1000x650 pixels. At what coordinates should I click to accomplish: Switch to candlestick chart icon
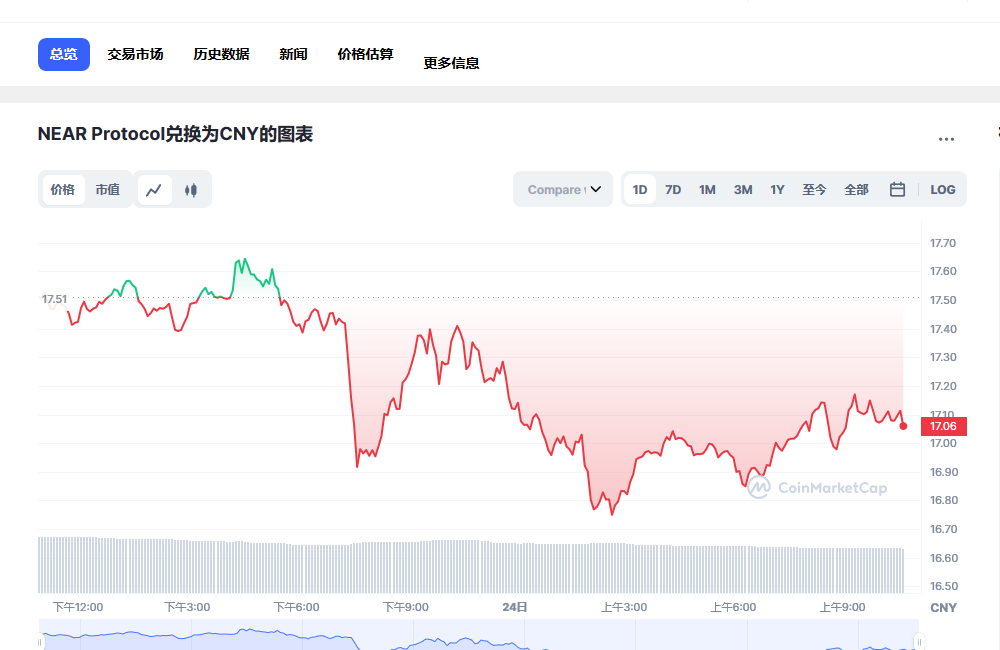point(191,190)
